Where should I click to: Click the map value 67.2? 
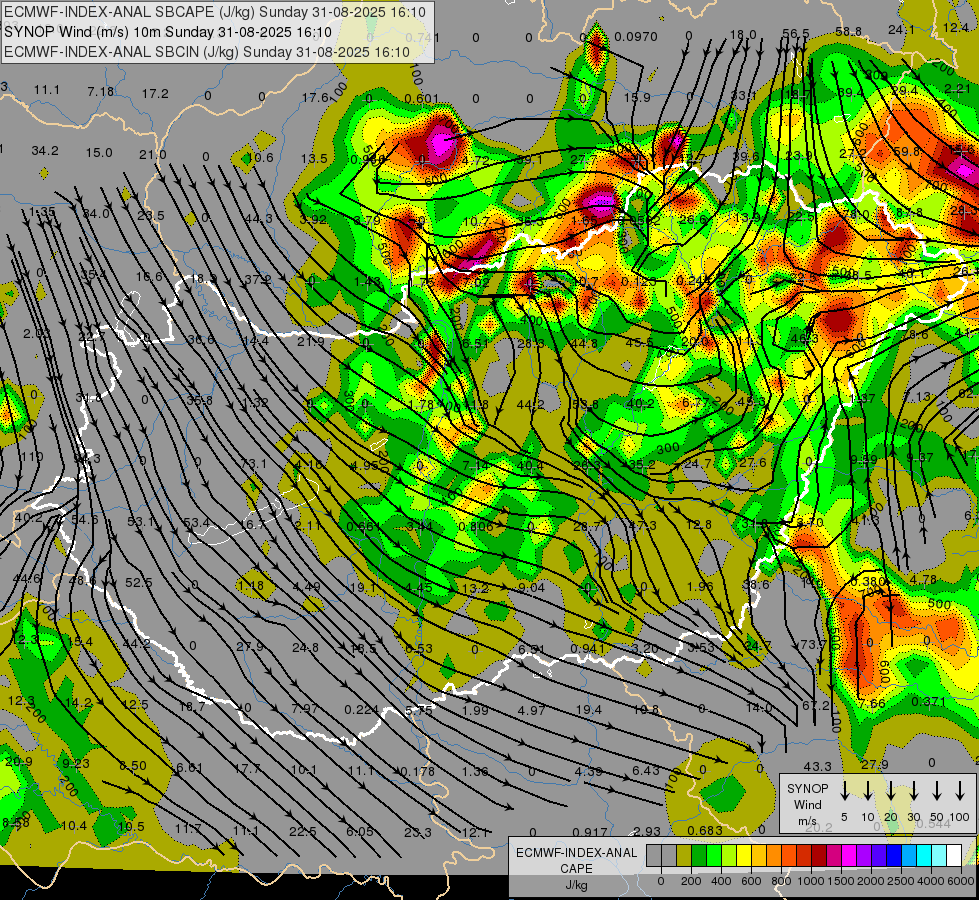click(815, 705)
